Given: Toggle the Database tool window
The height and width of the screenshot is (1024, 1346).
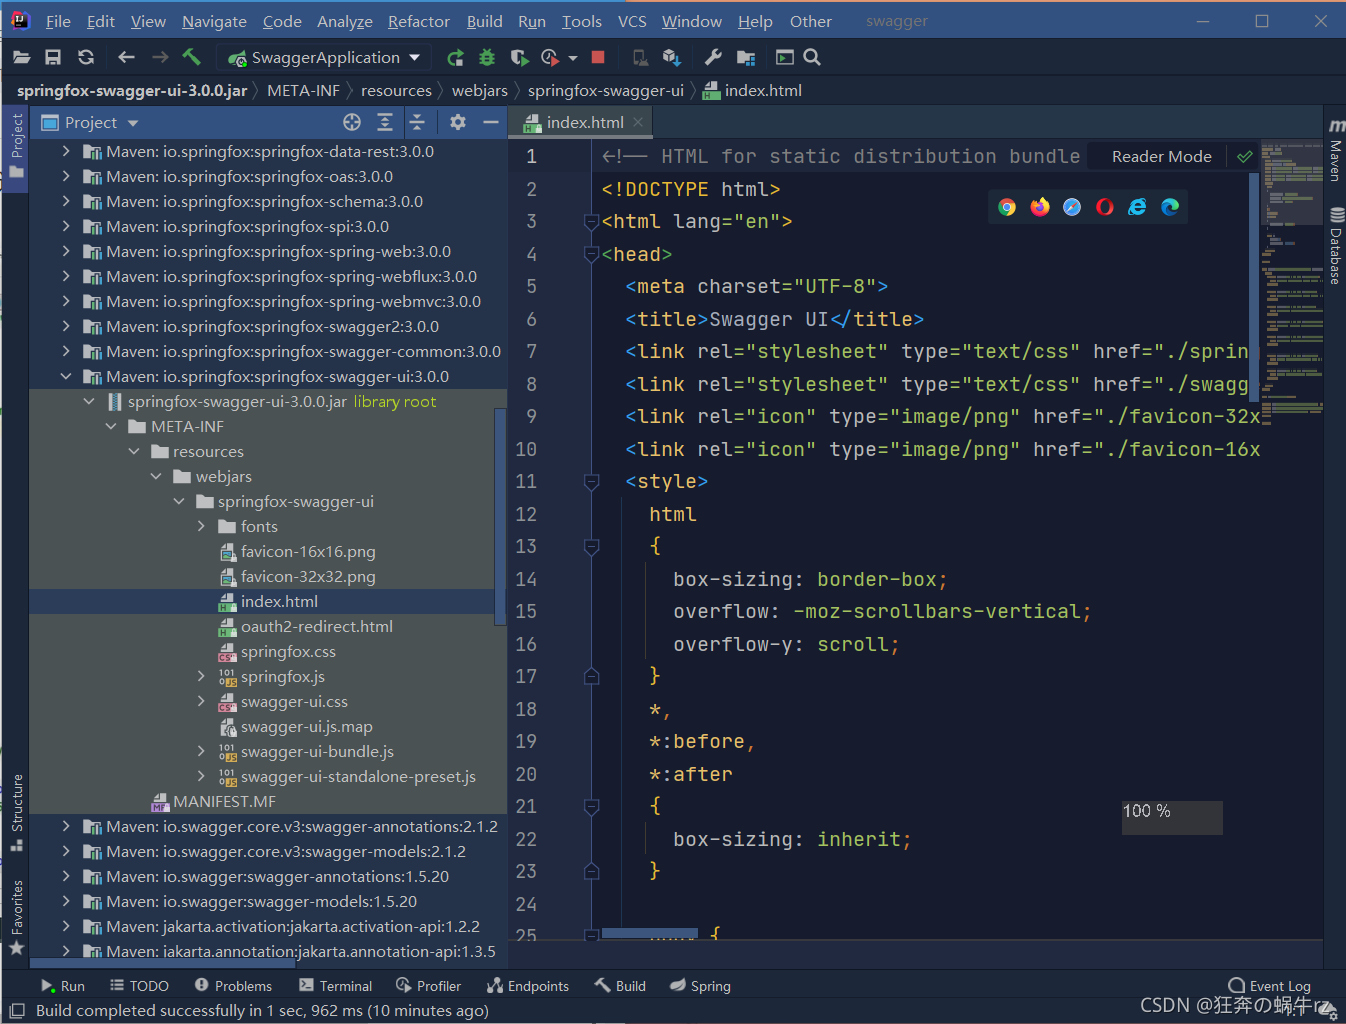Looking at the screenshot, I should 1335,246.
